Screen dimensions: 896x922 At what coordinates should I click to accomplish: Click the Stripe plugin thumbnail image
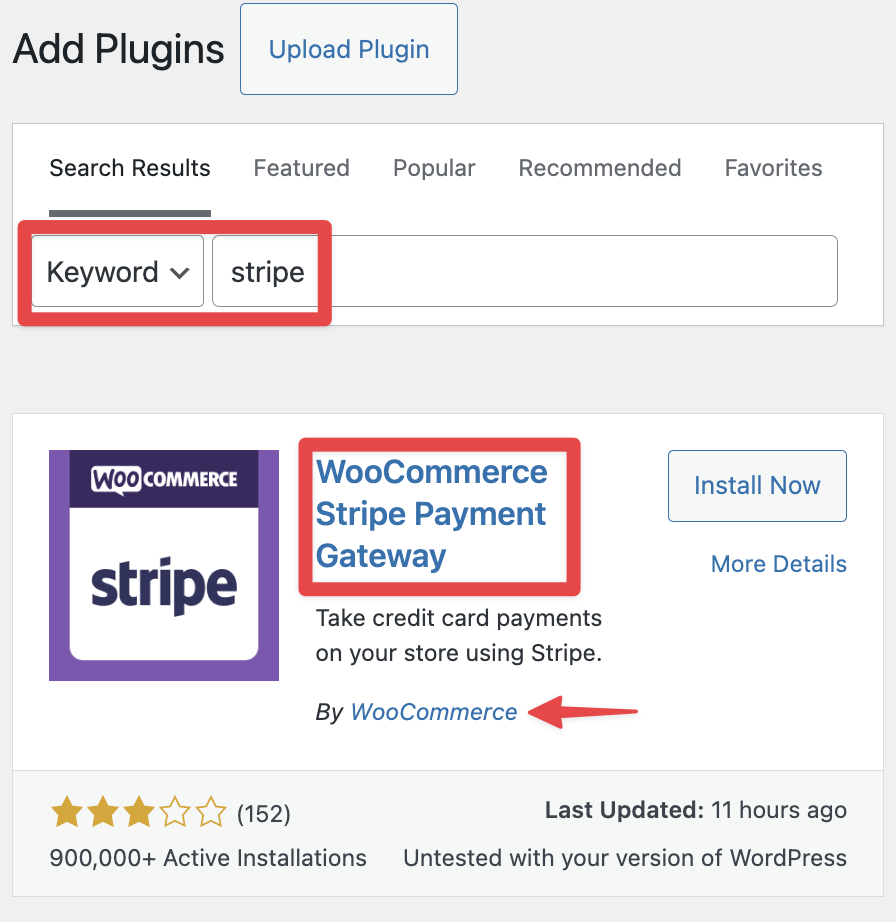pyautogui.click(x=163, y=565)
